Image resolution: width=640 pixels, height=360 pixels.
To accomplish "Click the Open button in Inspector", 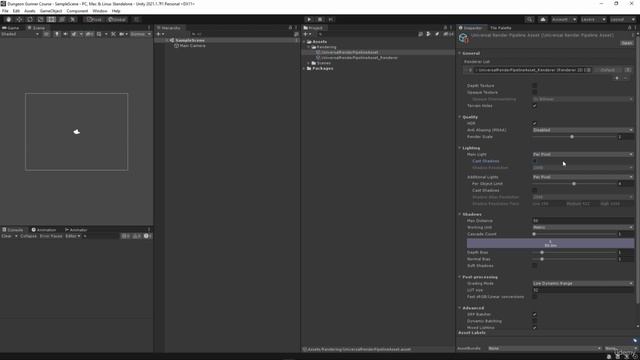I will [x=627, y=43].
